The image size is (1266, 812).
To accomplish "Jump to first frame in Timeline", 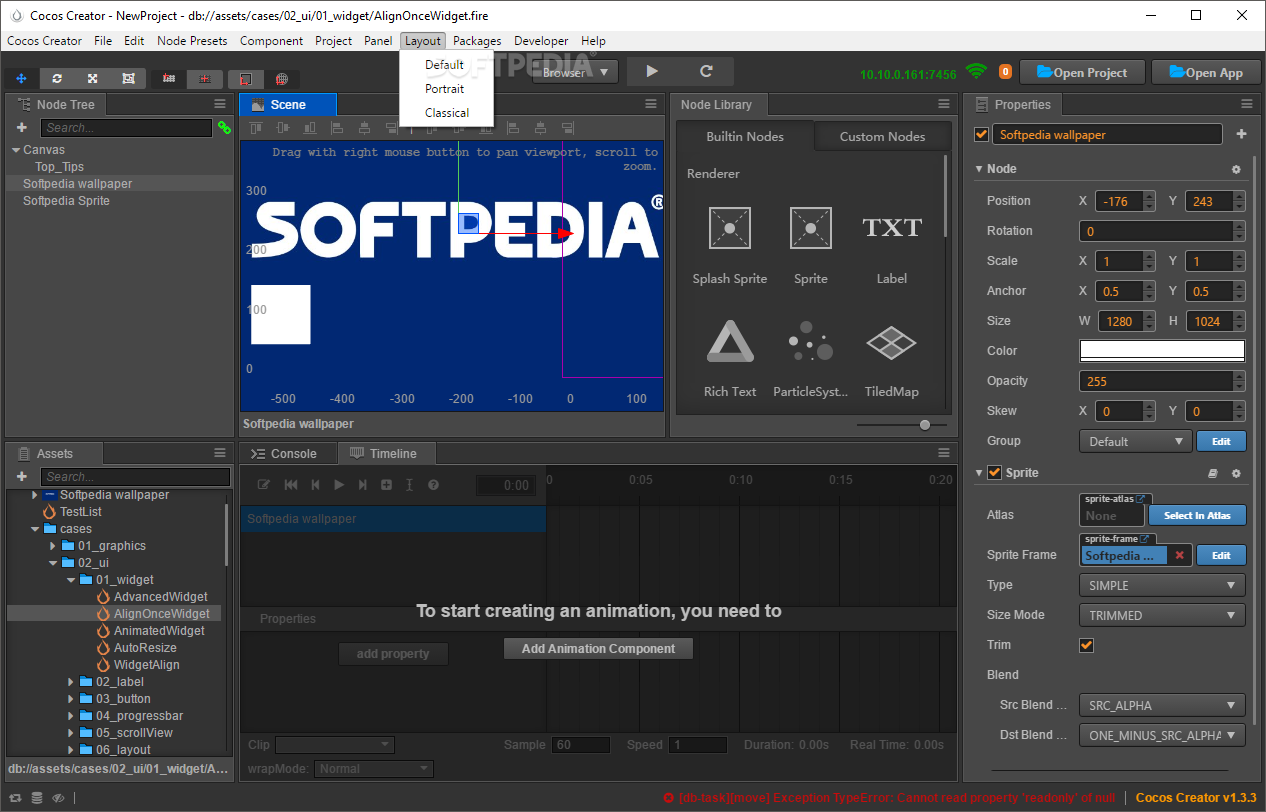I will click(x=291, y=485).
